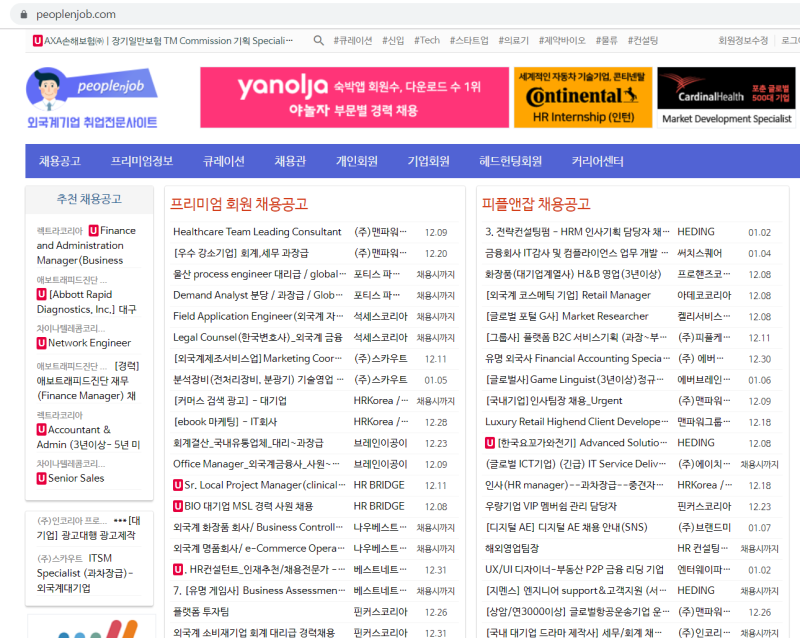Open the 큐레이션 menu

point(223,161)
